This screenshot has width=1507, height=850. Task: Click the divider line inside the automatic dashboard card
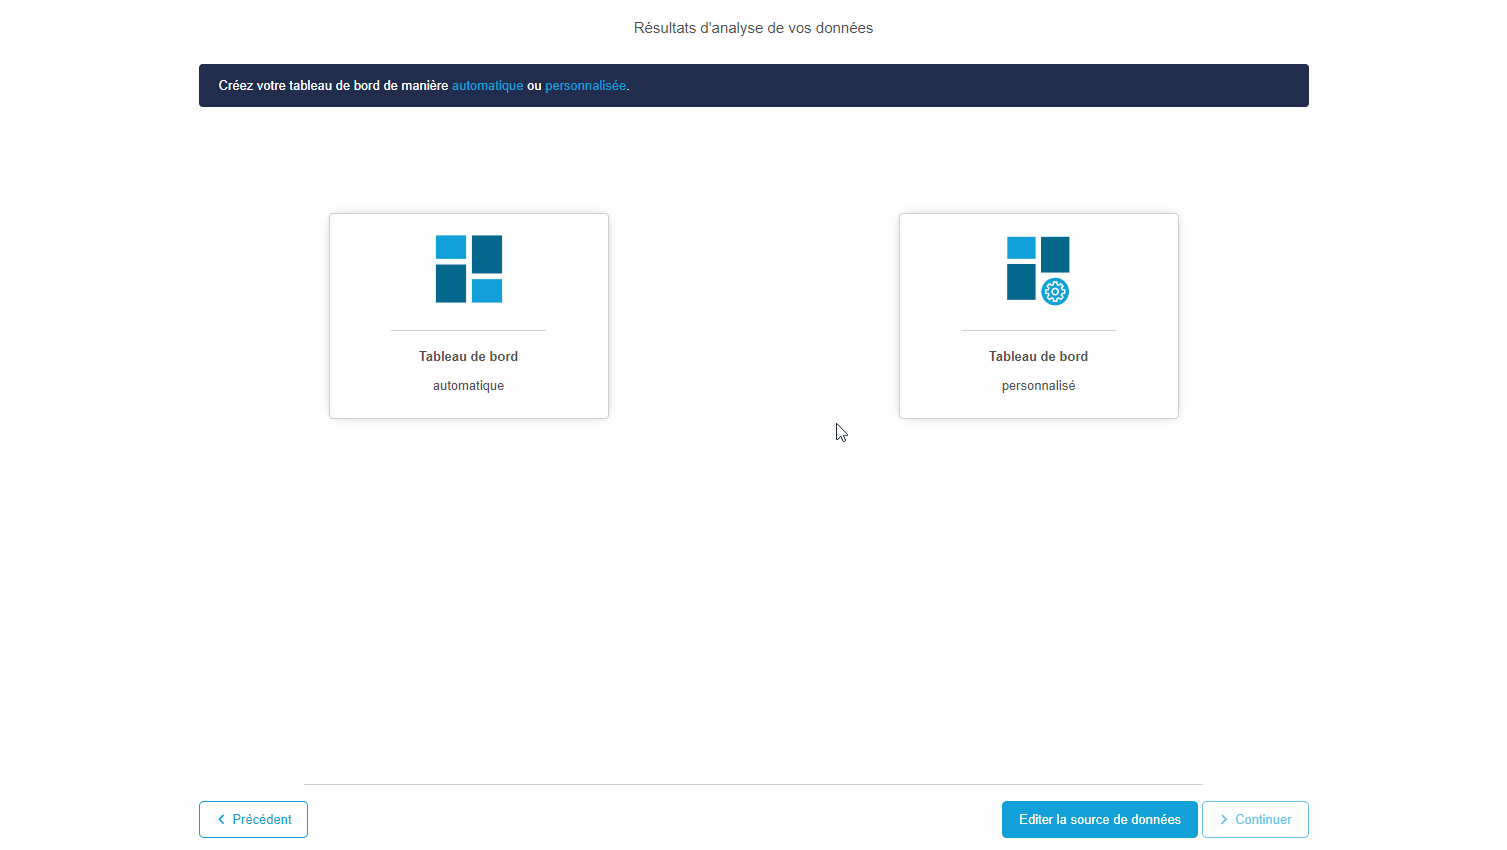pos(468,331)
